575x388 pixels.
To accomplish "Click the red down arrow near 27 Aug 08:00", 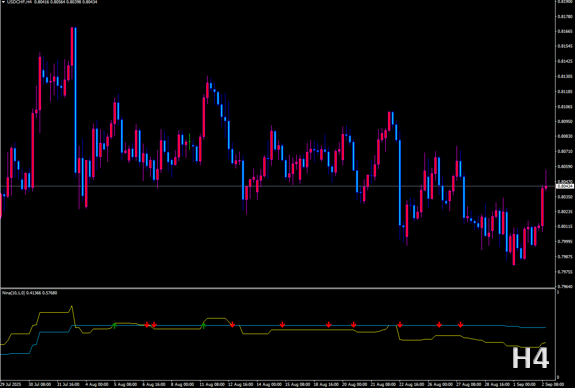I will [461, 325].
